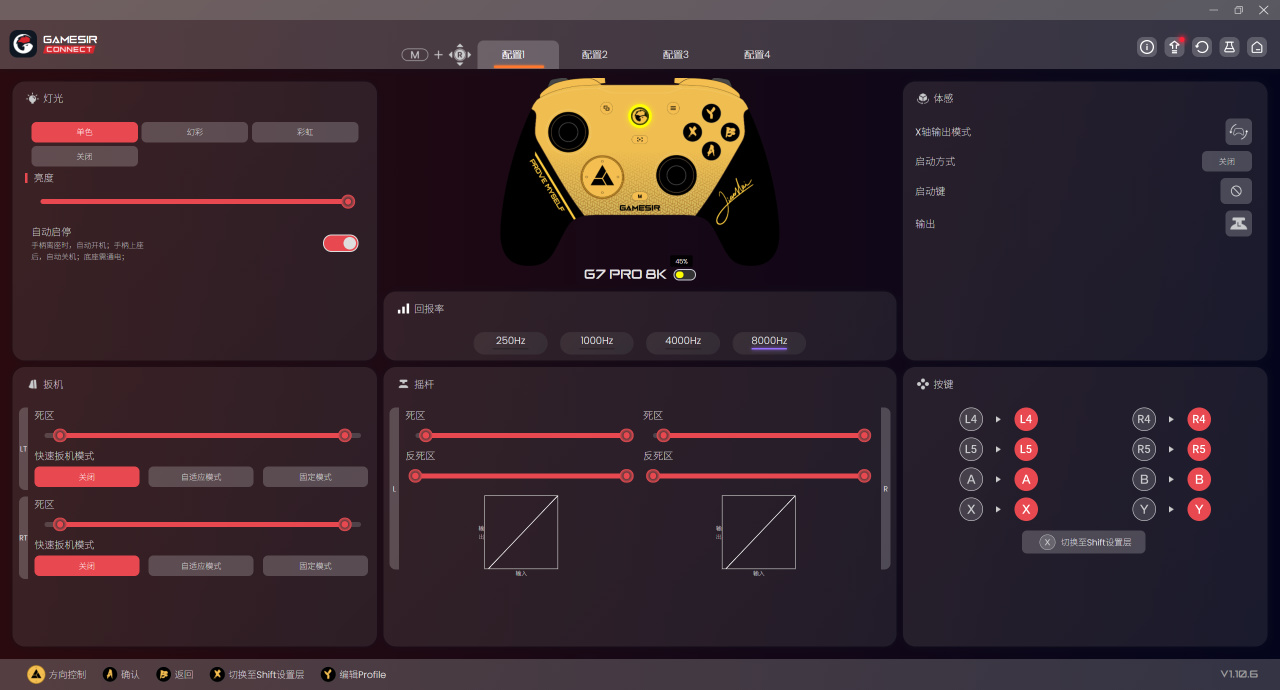Screen dimensions: 1280x690
Task: Click the left stick on controller image
Action: click(567, 131)
